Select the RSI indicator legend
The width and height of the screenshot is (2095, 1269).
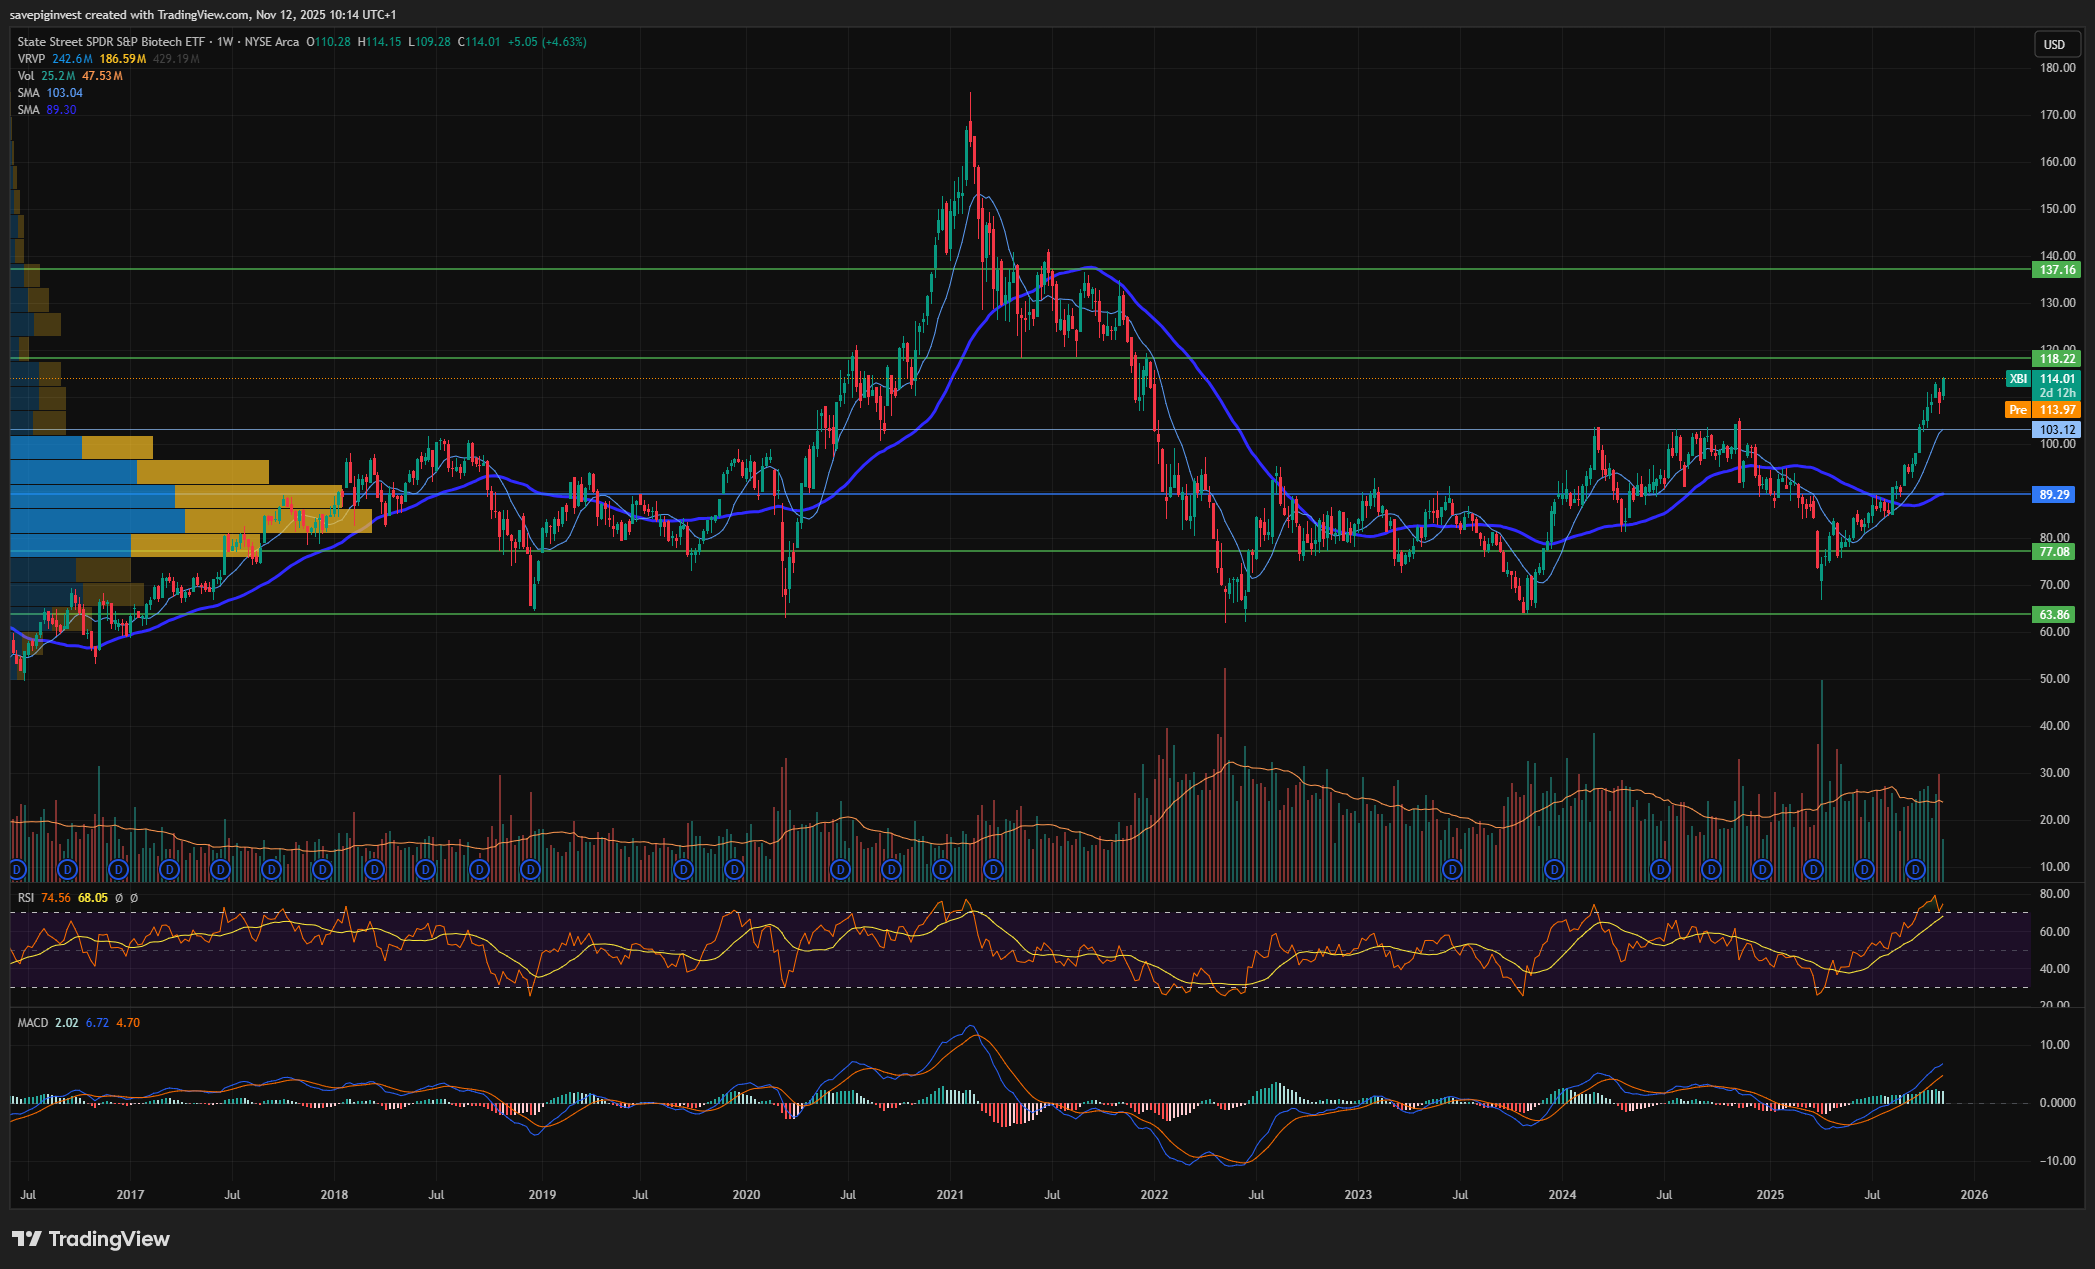(x=26, y=898)
